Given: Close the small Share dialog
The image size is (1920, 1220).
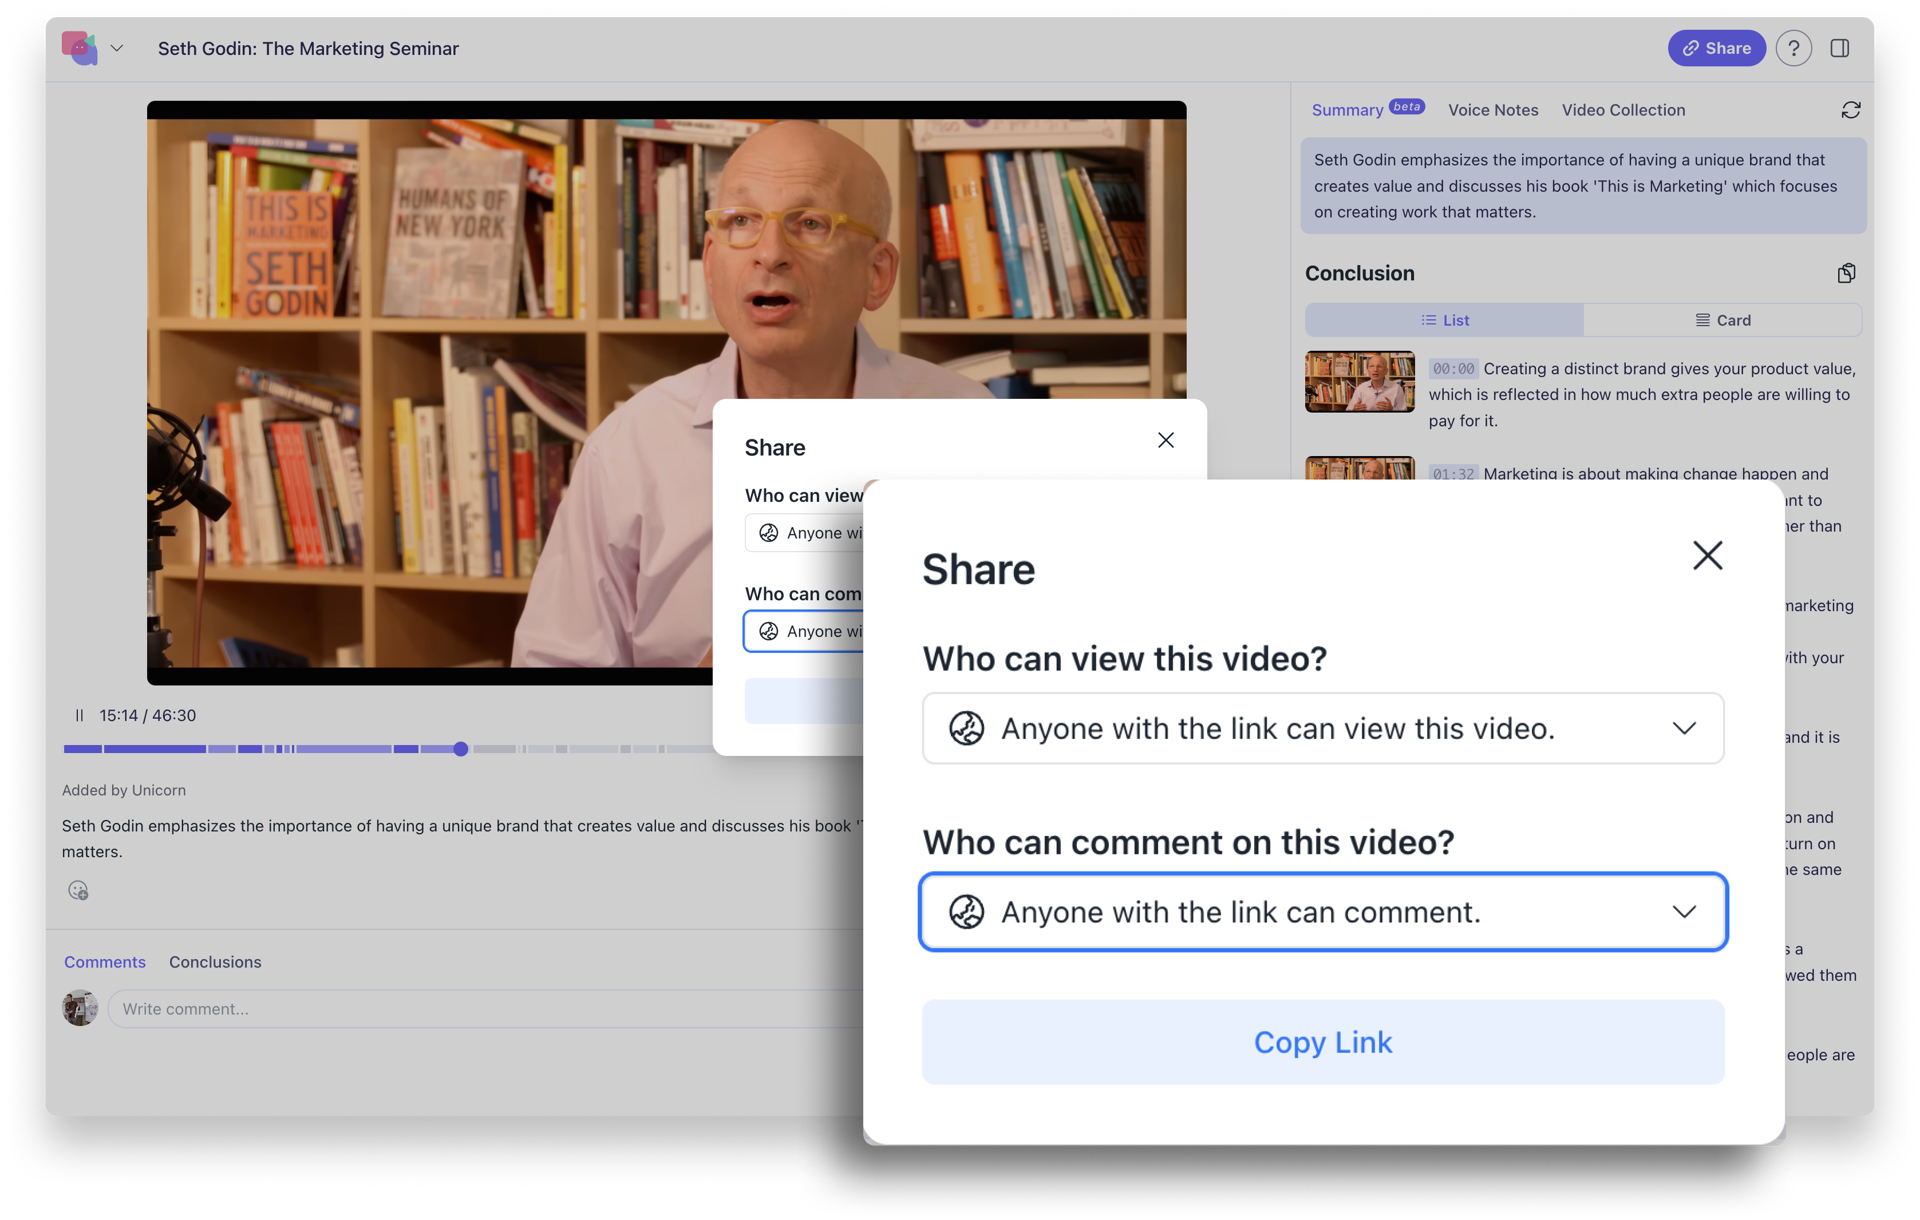Looking at the screenshot, I should 1165,440.
